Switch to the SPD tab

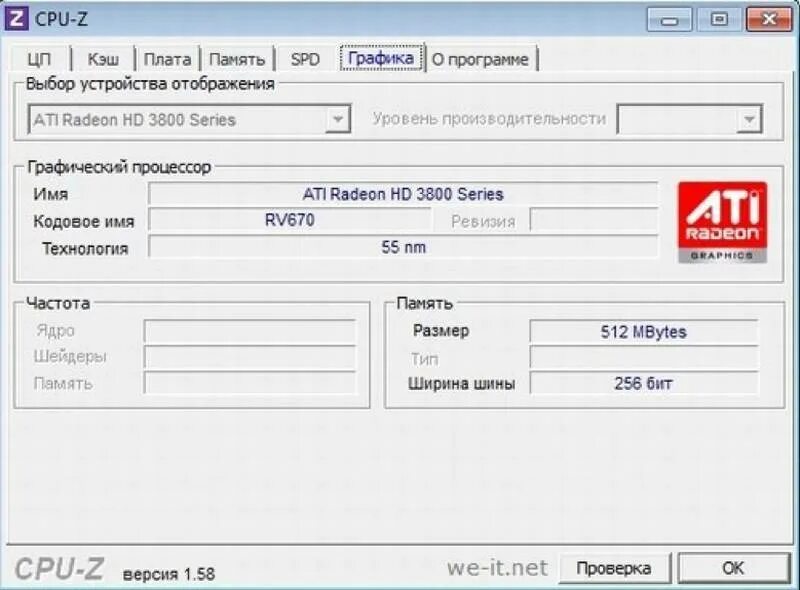304,59
